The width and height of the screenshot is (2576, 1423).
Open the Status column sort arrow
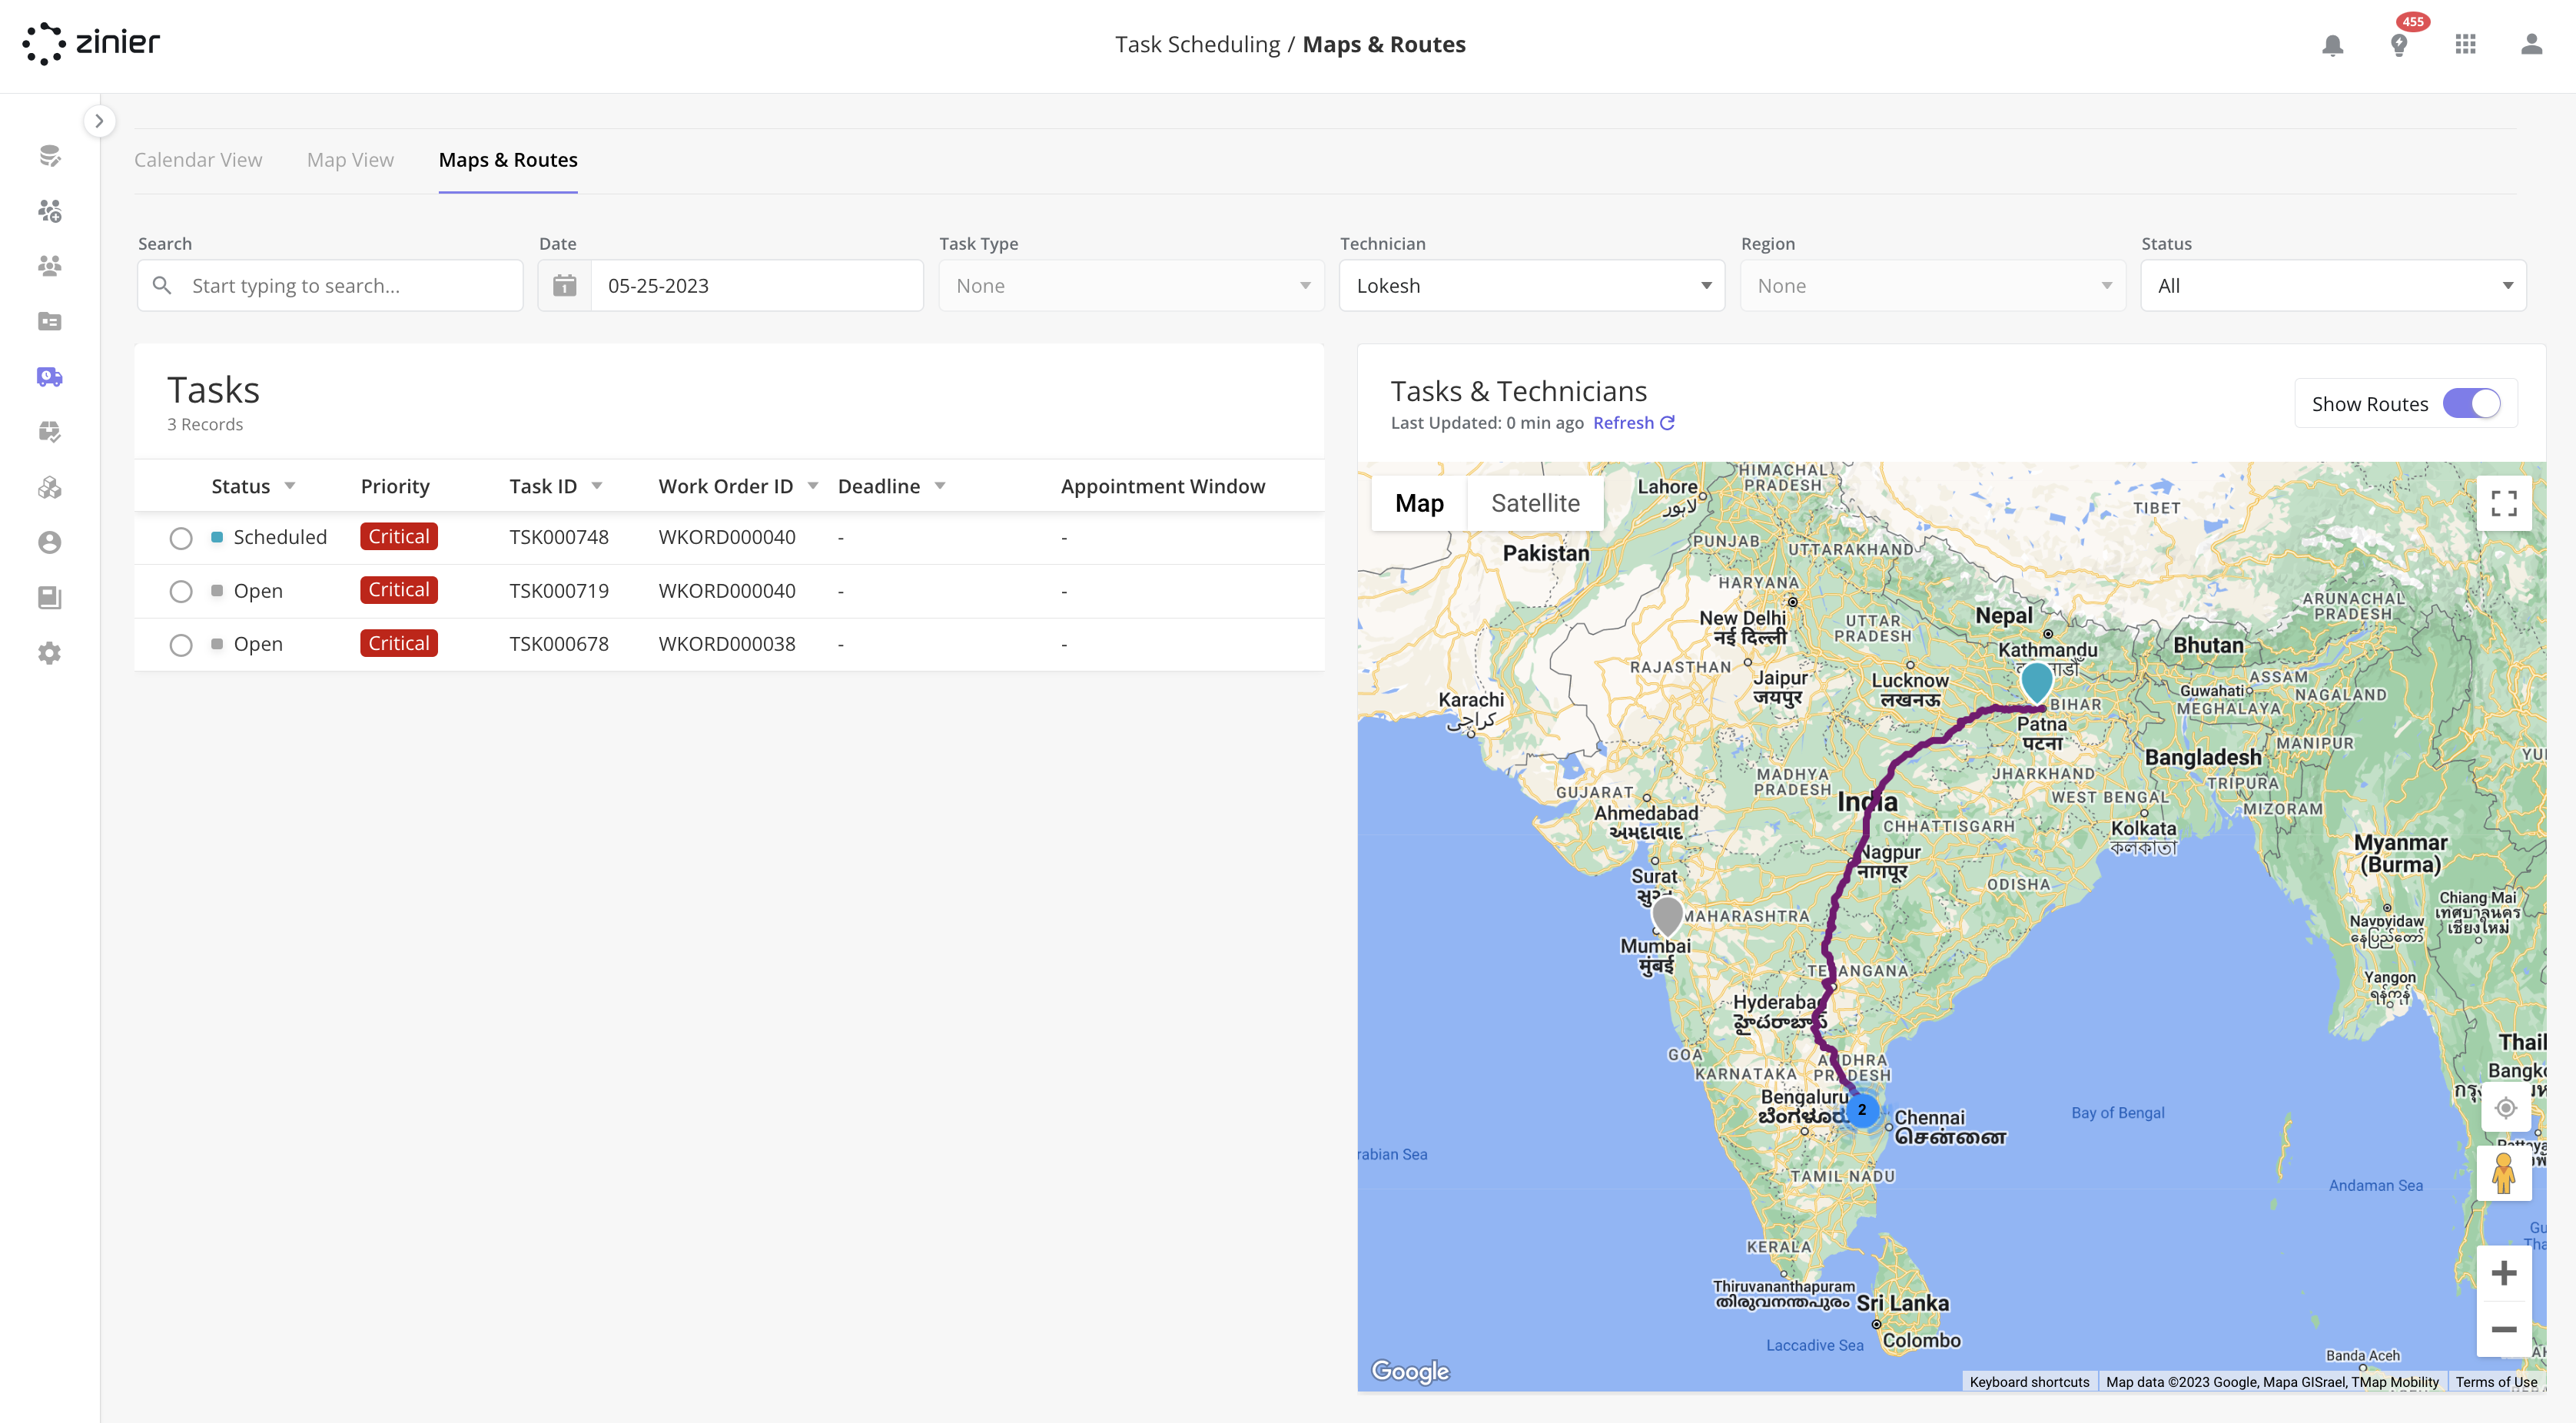[x=290, y=486]
